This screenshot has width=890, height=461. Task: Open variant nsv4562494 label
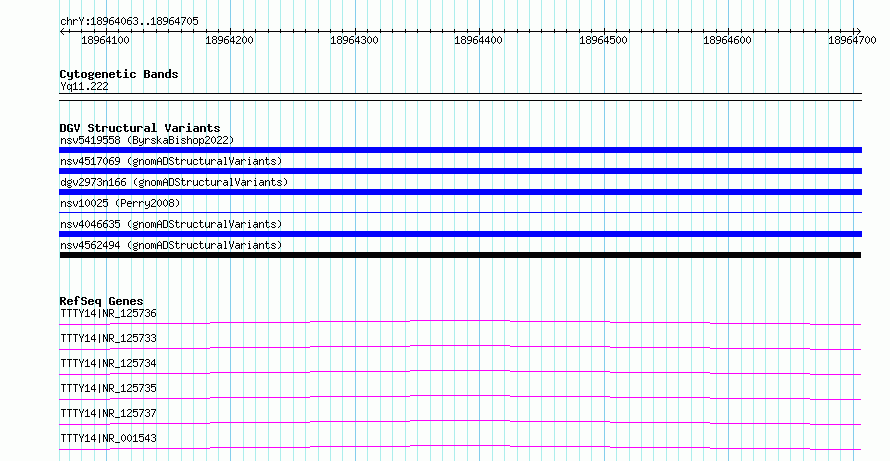(171, 245)
